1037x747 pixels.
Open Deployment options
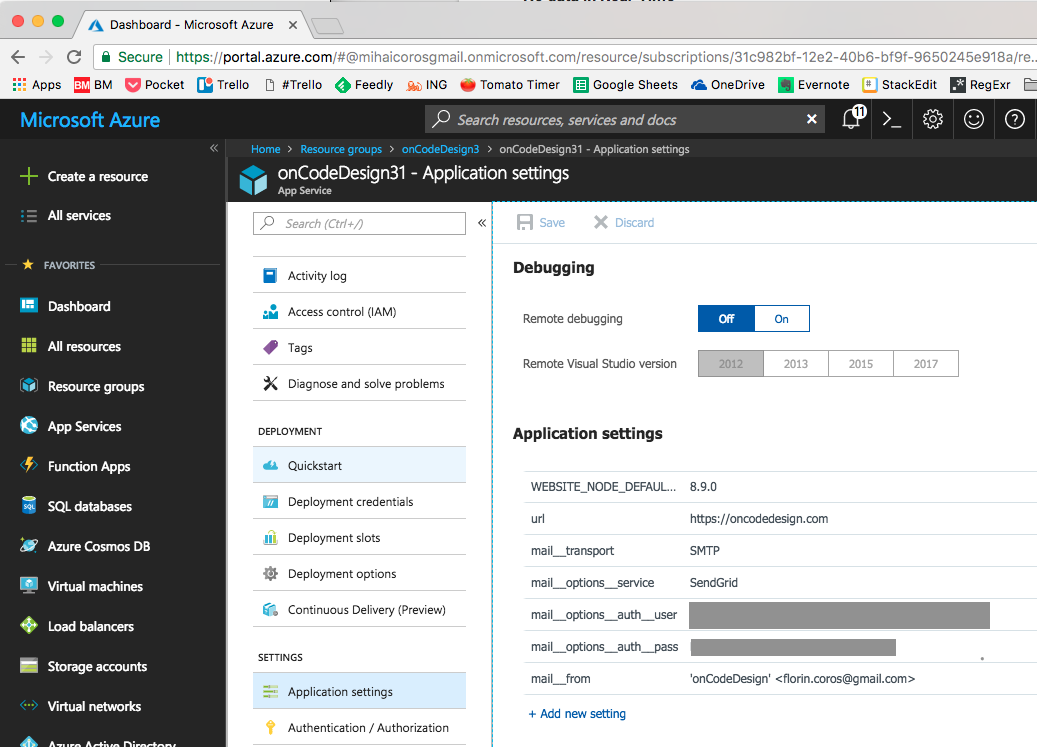(x=359, y=574)
